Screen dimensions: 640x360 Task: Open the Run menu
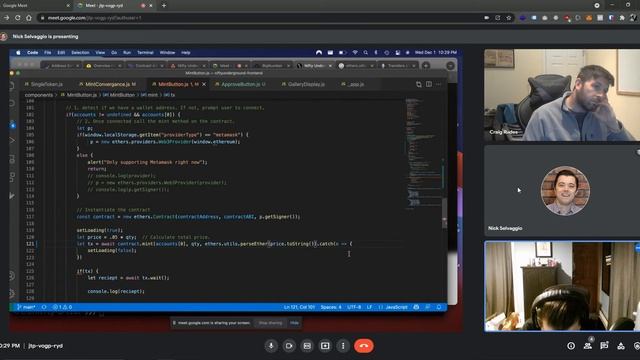127,53
